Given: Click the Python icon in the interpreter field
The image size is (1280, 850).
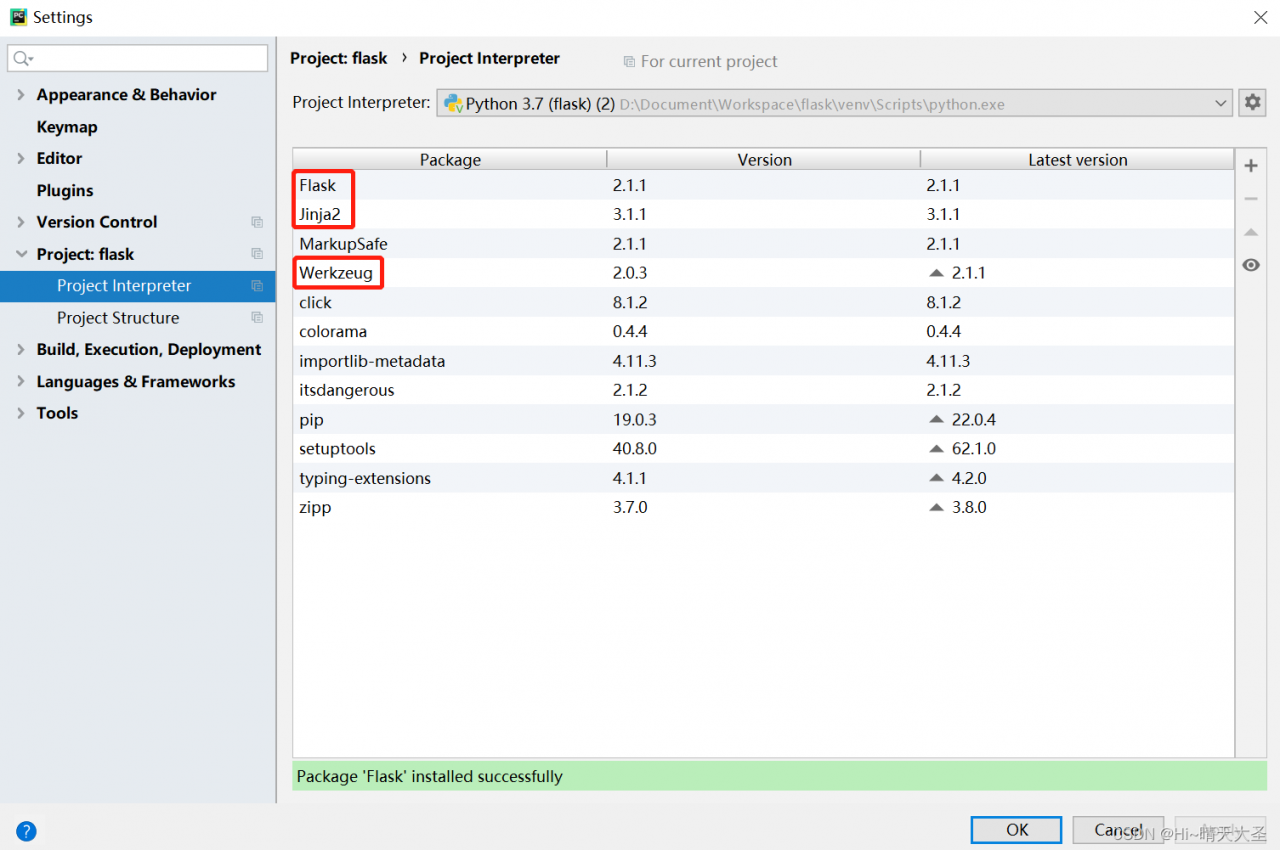Looking at the screenshot, I should pos(453,103).
